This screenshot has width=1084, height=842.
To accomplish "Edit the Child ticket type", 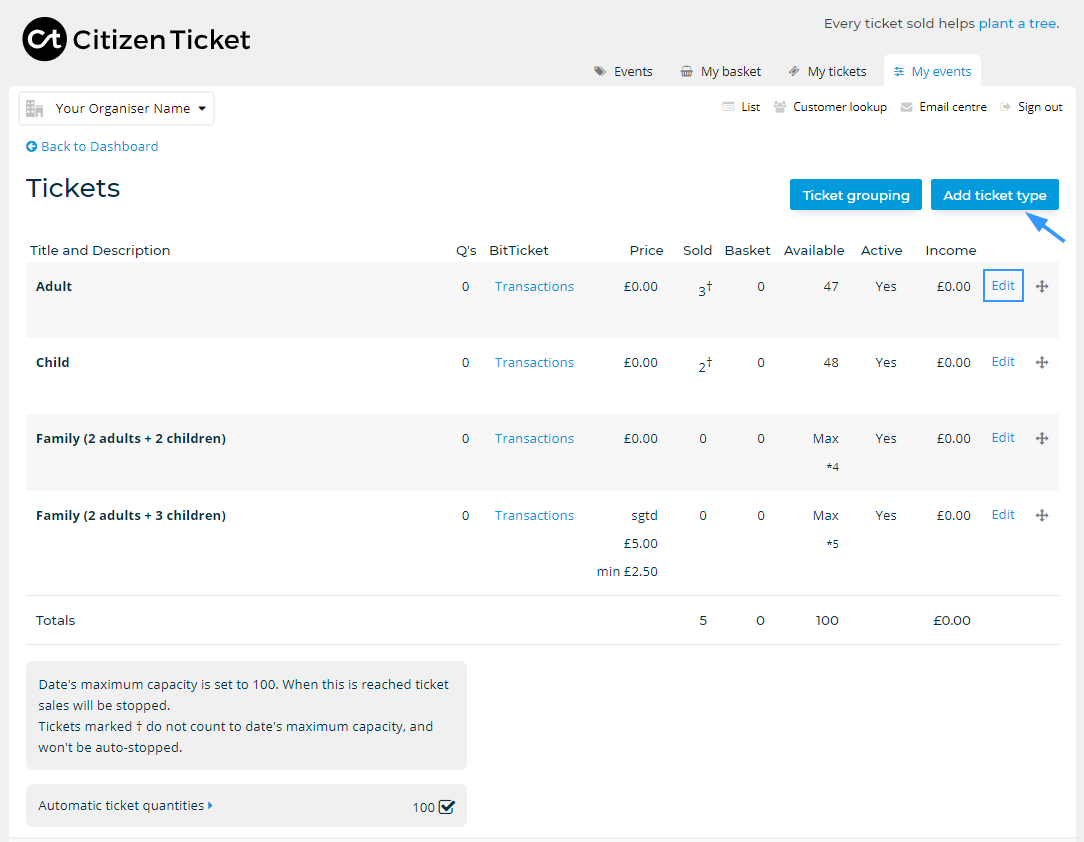I will point(1003,362).
